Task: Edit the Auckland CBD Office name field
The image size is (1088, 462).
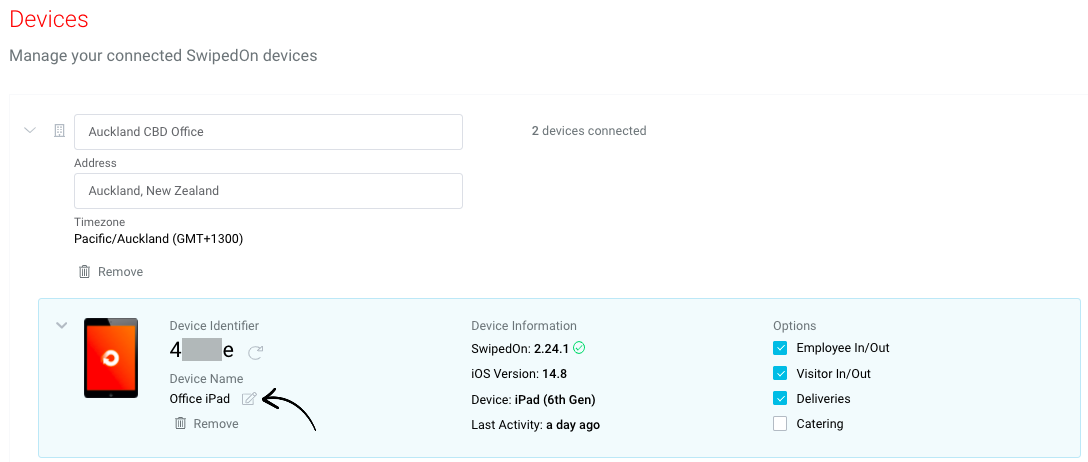Action: click(x=268, y=132)
